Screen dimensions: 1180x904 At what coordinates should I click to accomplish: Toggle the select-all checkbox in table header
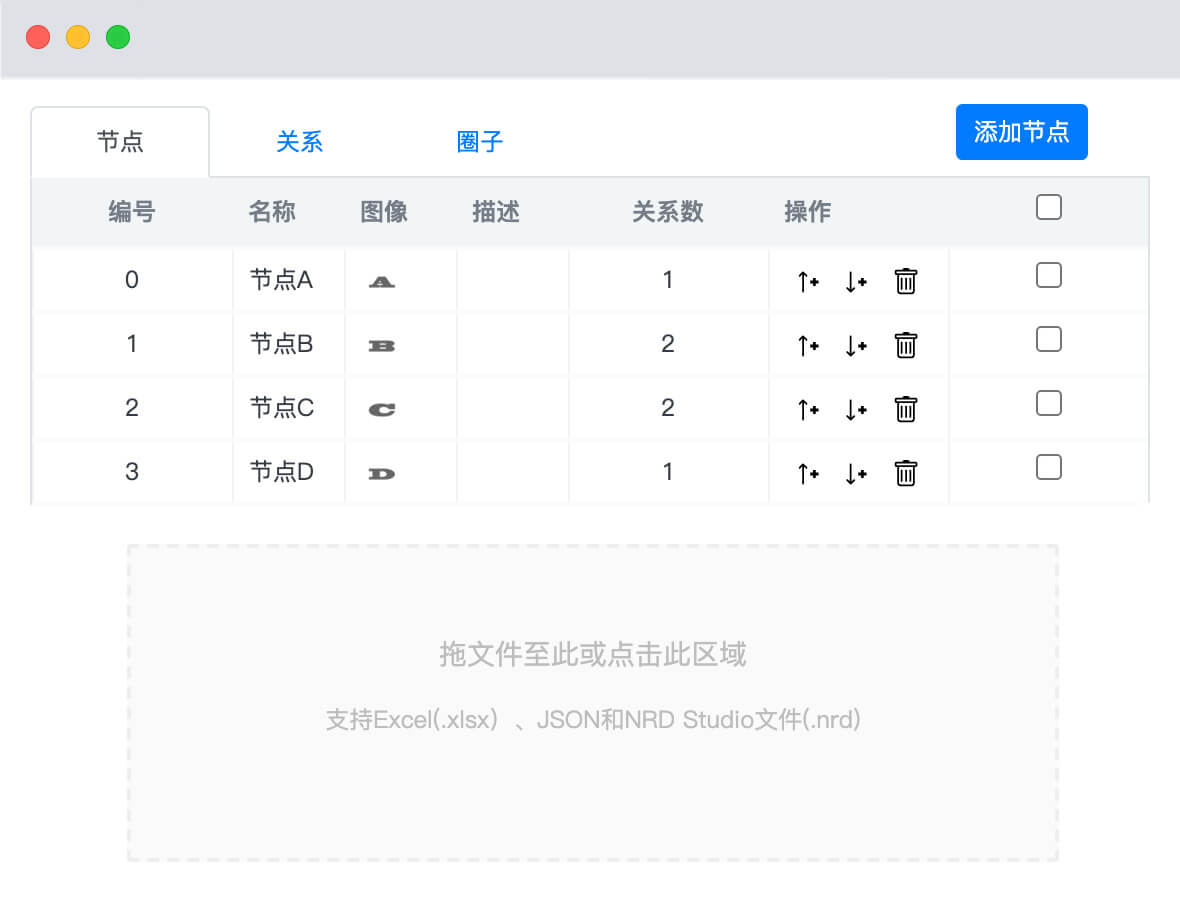[1048, 208]
